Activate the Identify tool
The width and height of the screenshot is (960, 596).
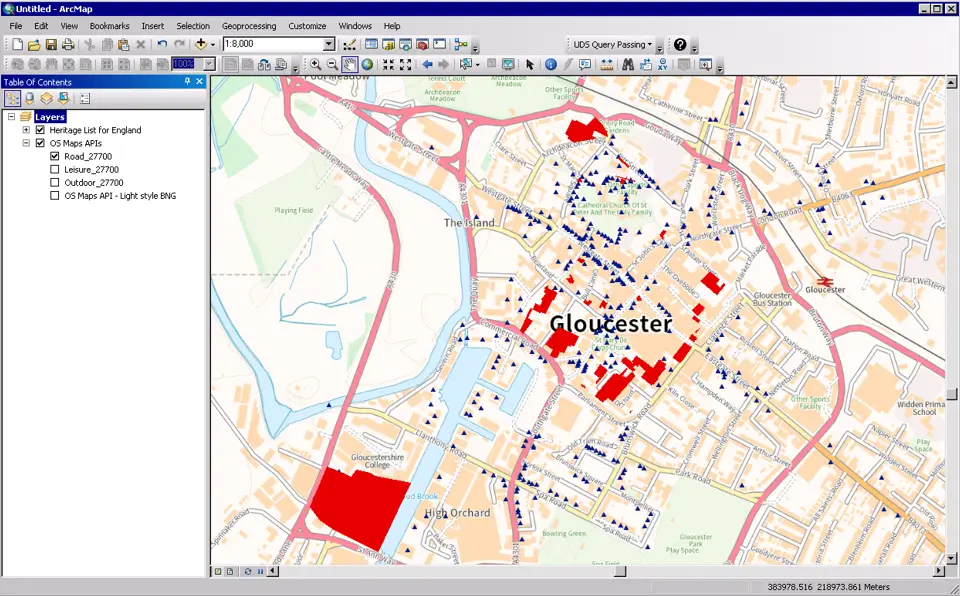click(x=551, y=64)
